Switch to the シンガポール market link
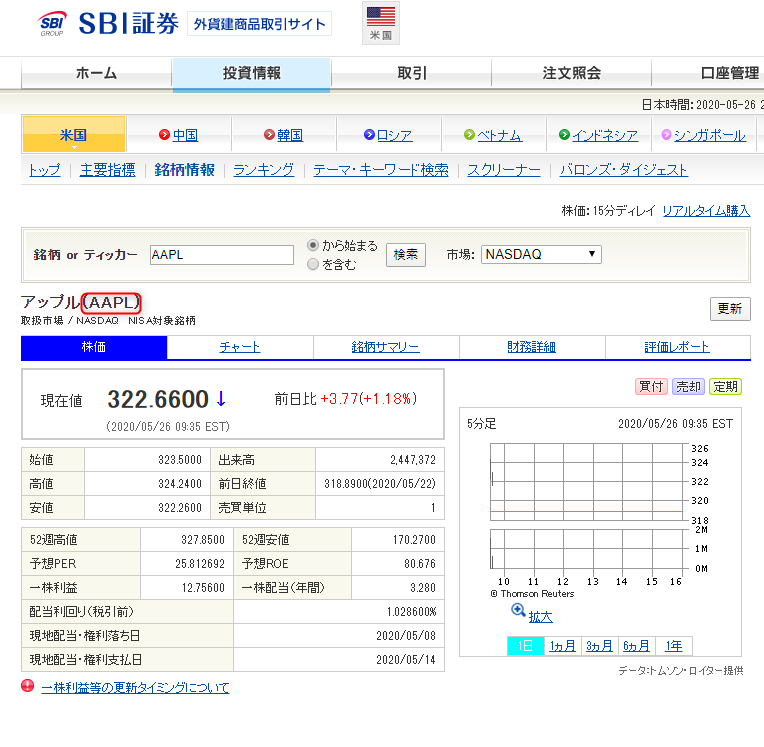 pos(709,135)
